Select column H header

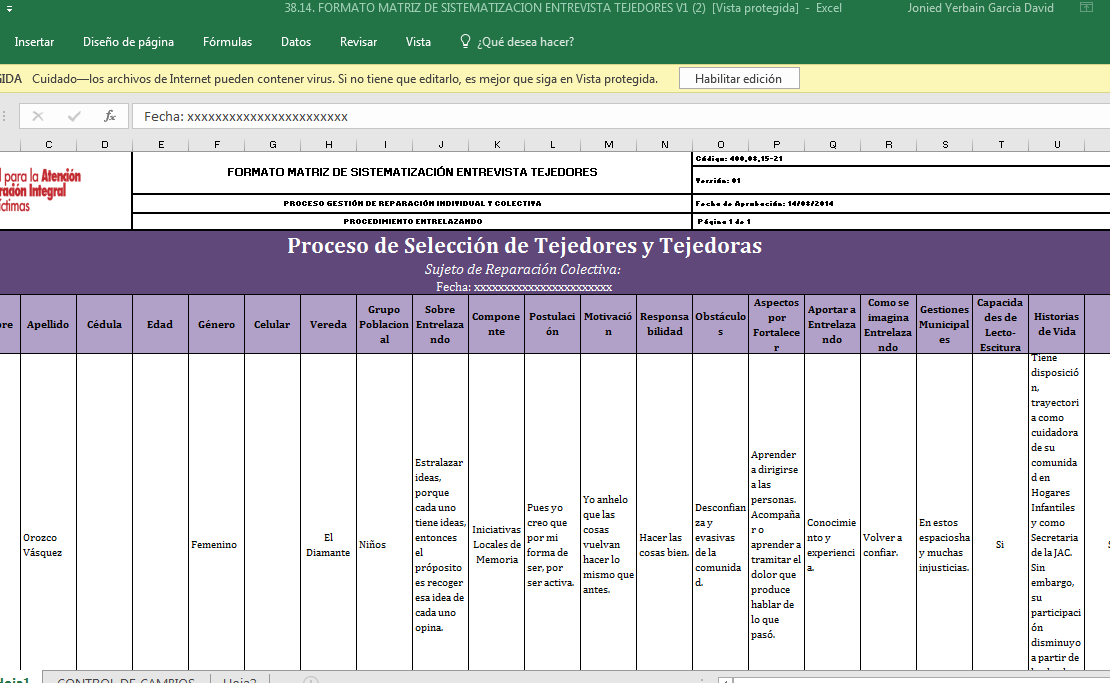(x=328, y=144)
